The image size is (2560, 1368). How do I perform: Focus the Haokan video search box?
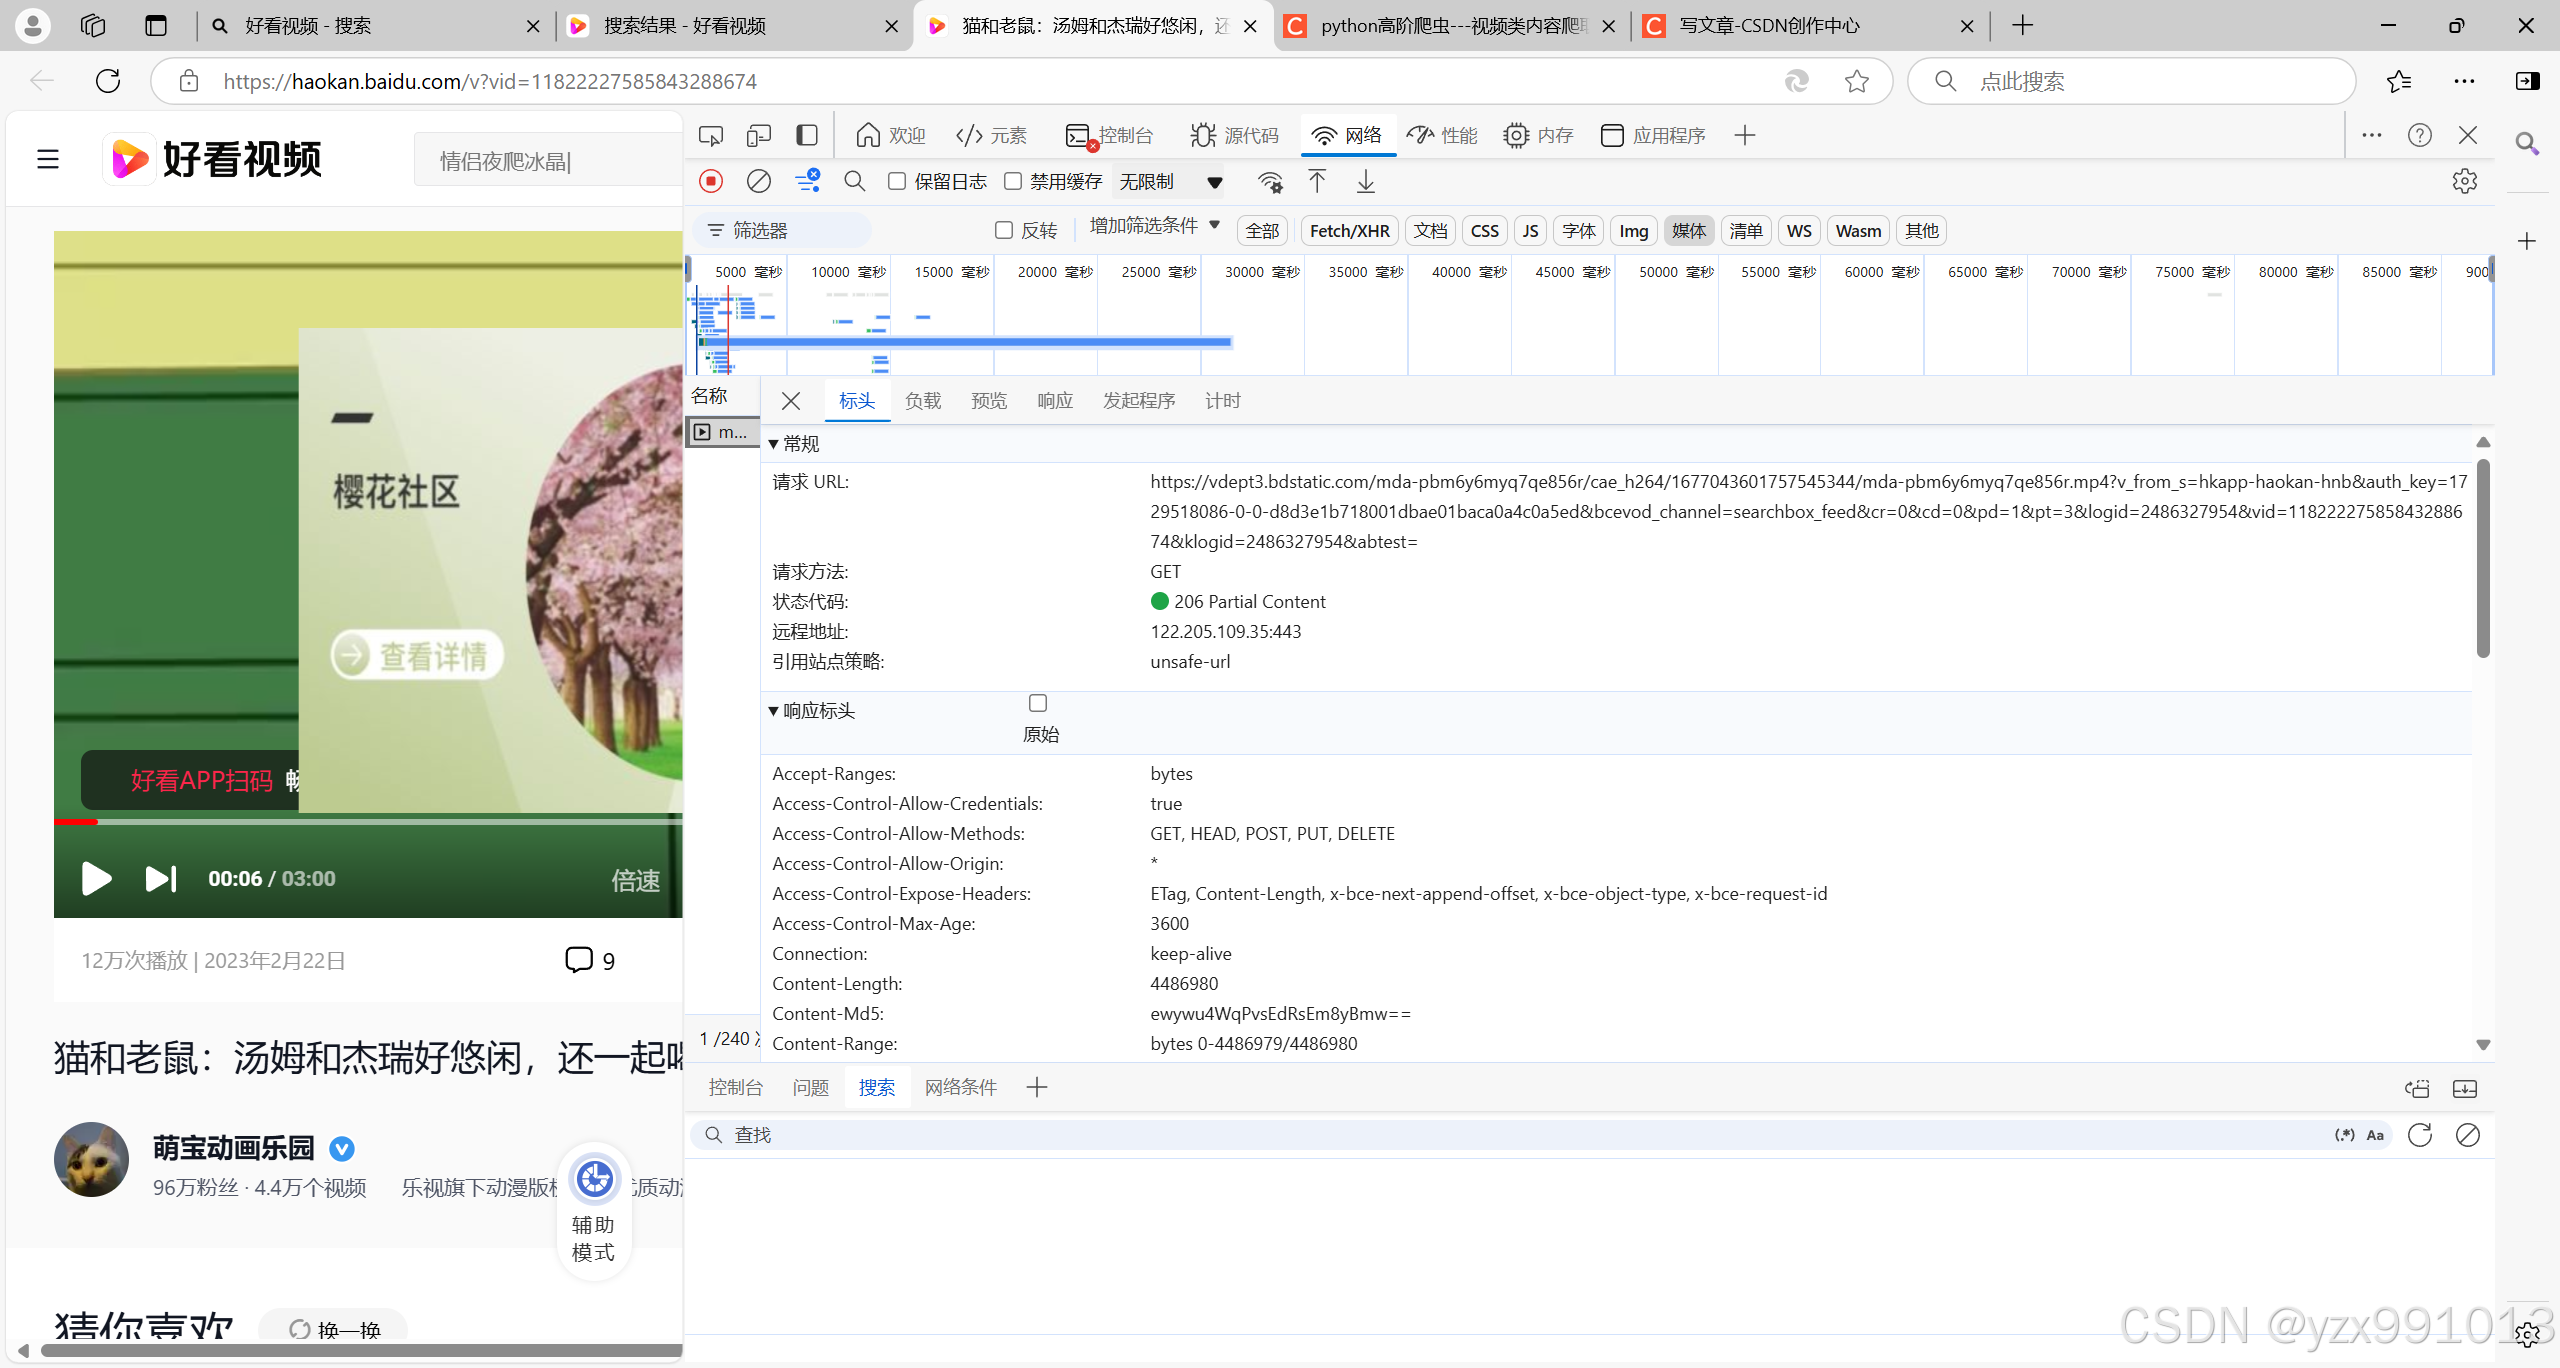pos(548,160)
